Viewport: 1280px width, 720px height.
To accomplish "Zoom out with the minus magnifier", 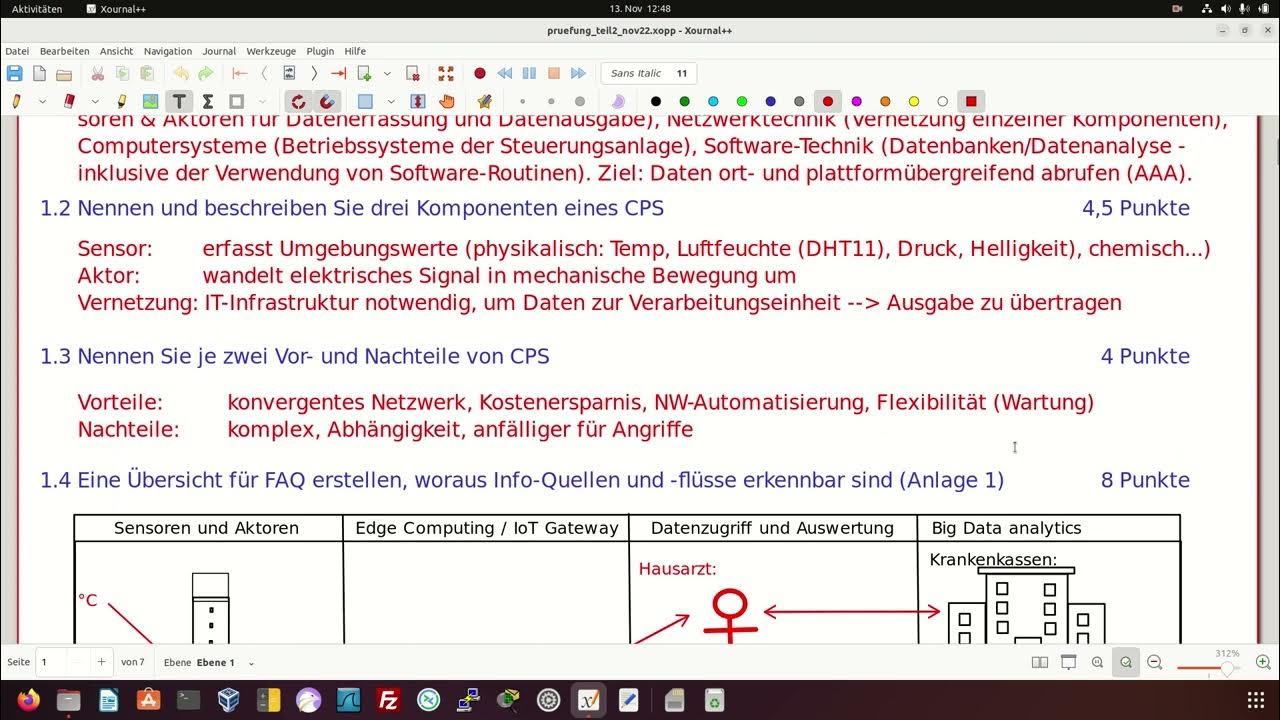I will (x=1155, y=662).
